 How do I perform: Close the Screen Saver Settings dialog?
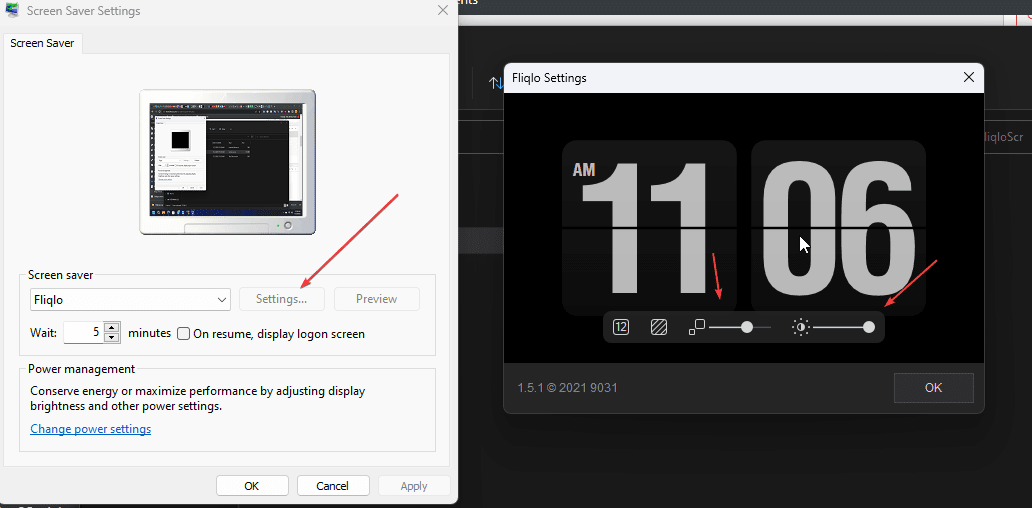coord(443,11)
